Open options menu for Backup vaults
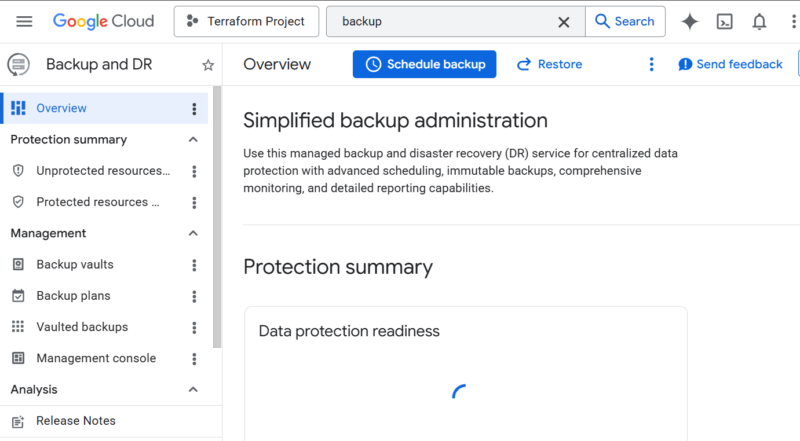 click(194, 265)
